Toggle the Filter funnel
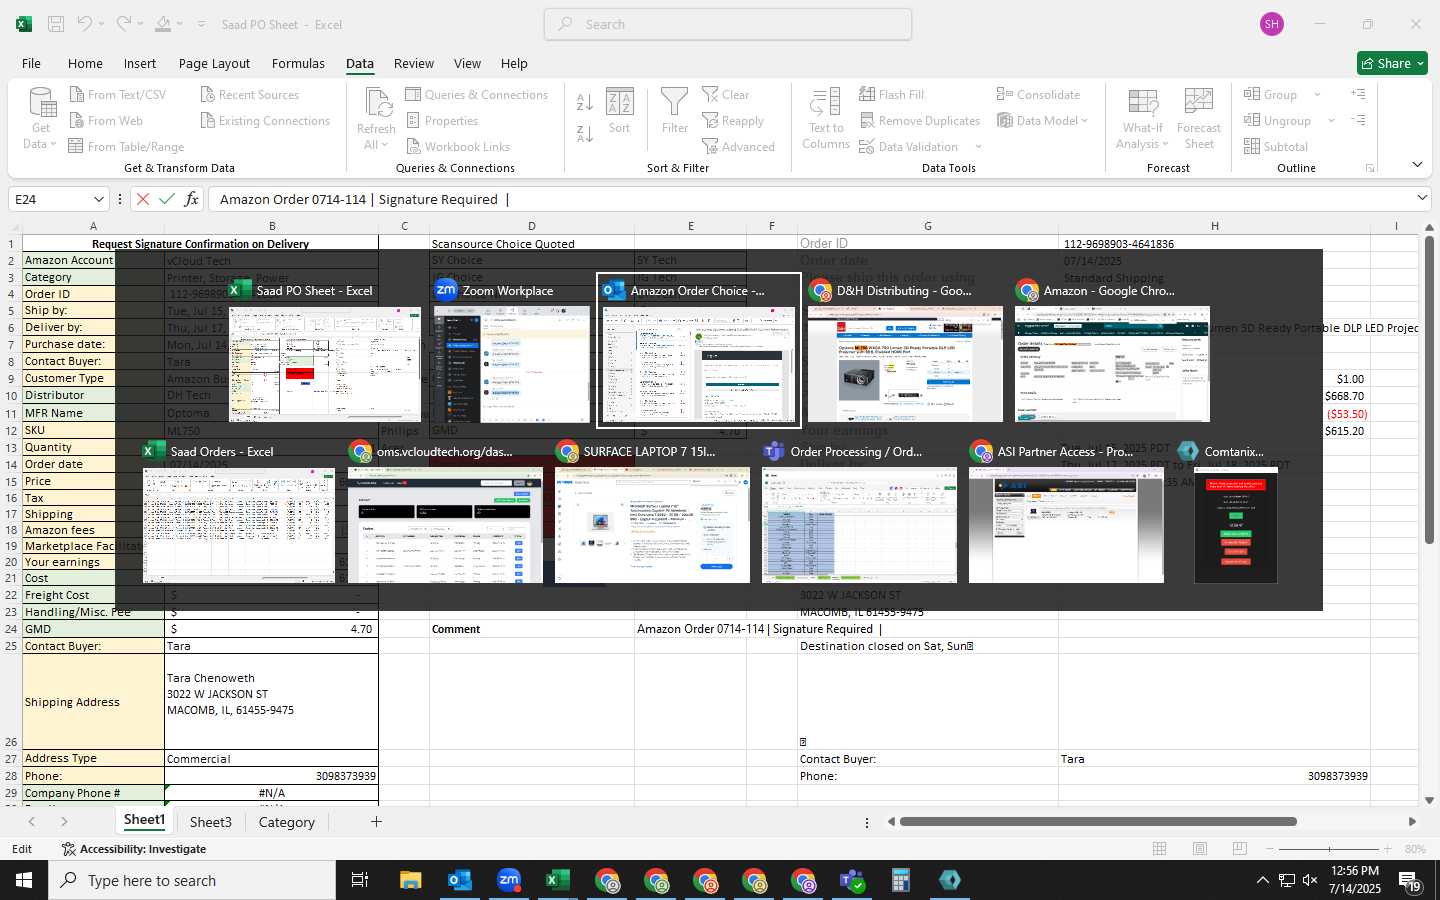Screen dimensions: 1440x900 pos(675,111)
